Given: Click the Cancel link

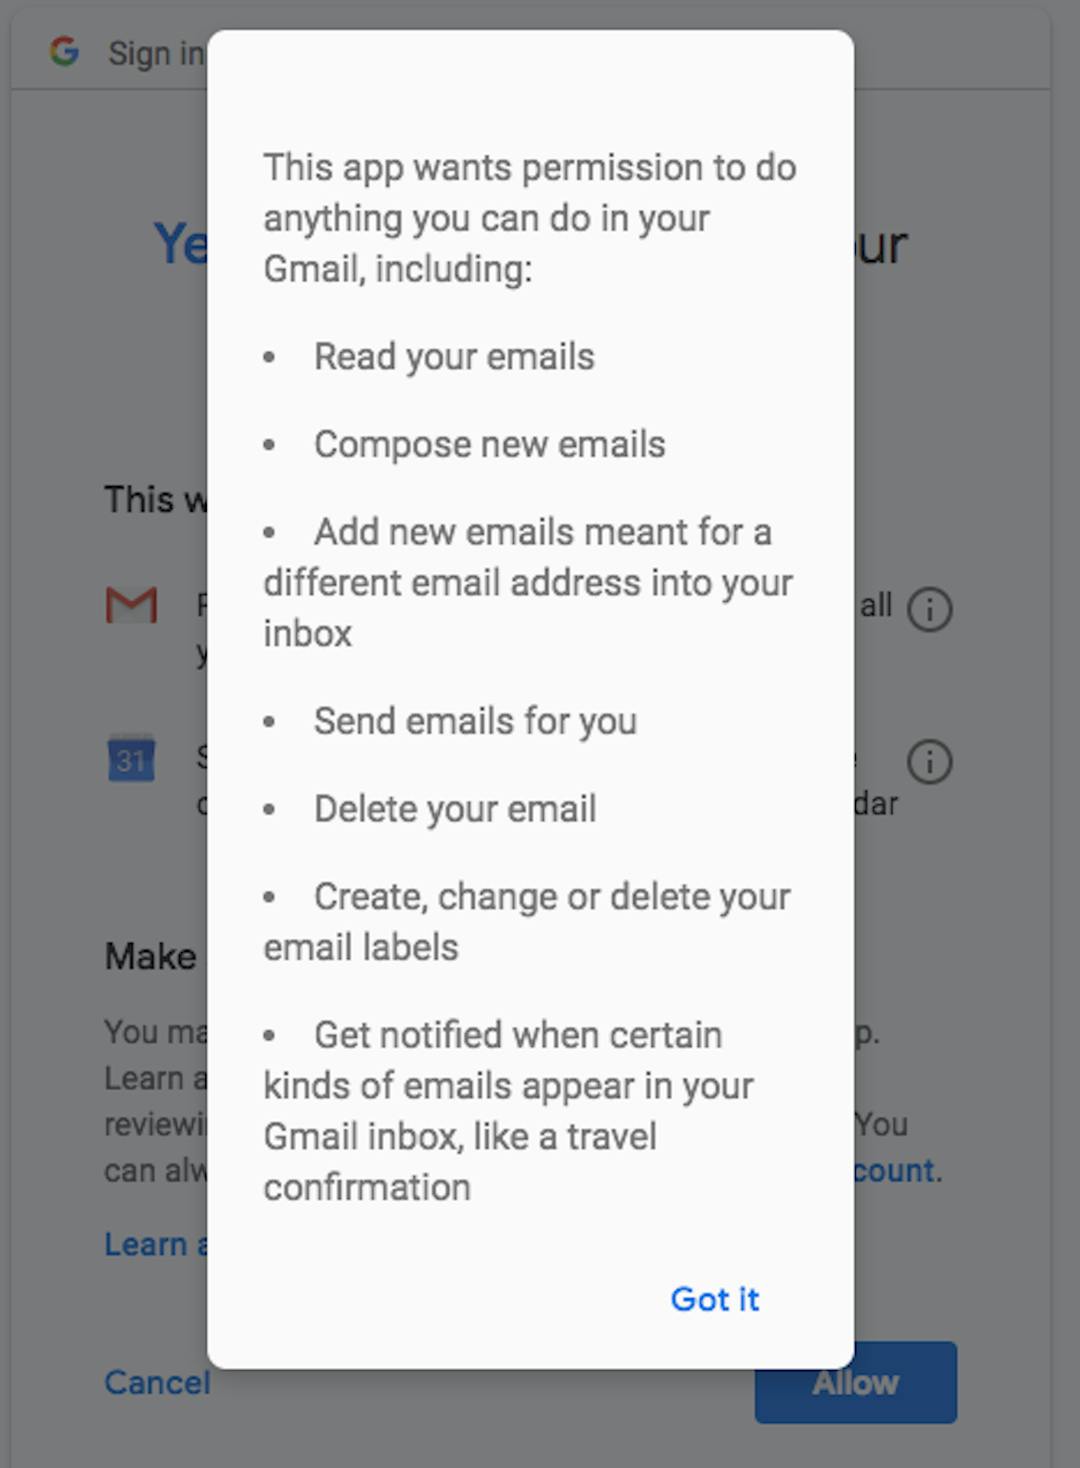Looking at the screenshot, I should 157,1382.
